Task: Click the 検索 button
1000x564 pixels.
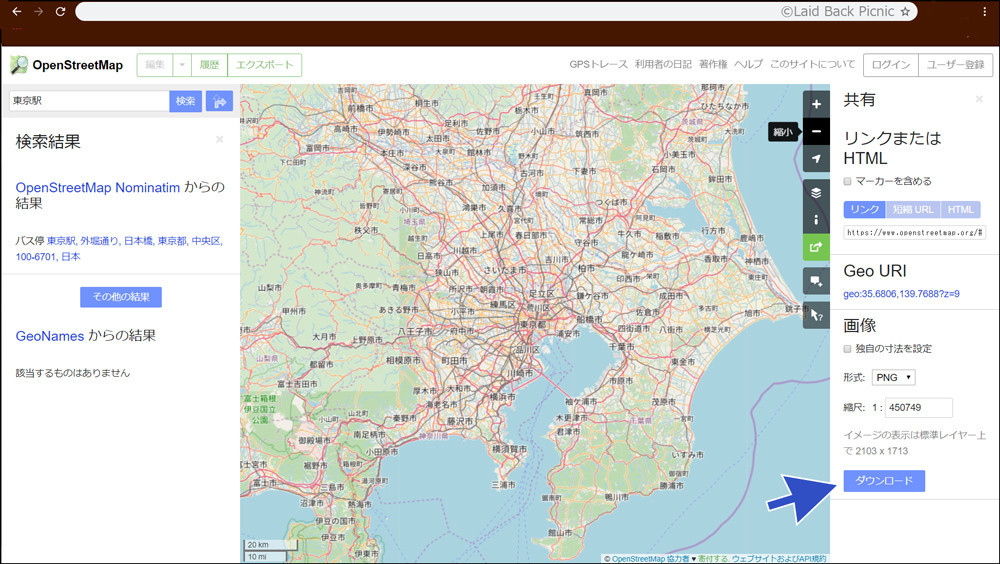Action: [186, 101]
